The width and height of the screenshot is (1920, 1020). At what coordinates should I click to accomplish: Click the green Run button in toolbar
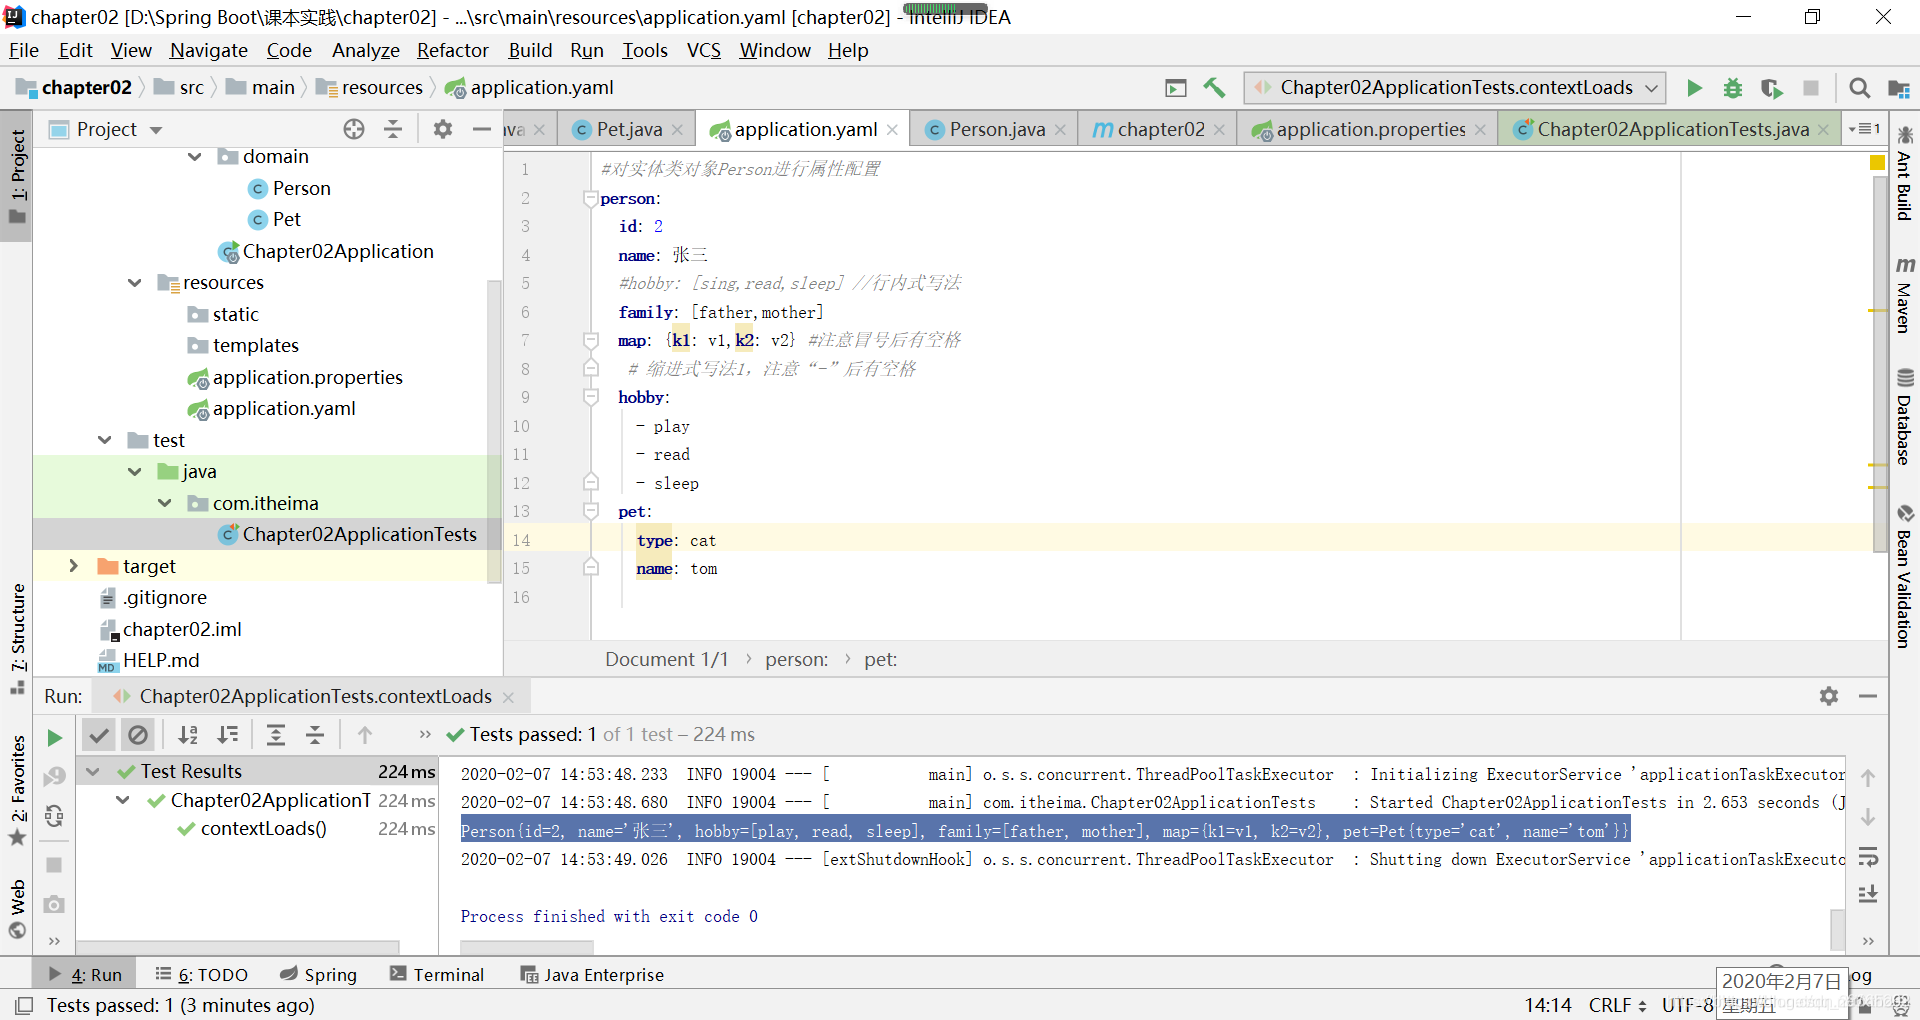pyautogui.click(x=1694, y=88)
